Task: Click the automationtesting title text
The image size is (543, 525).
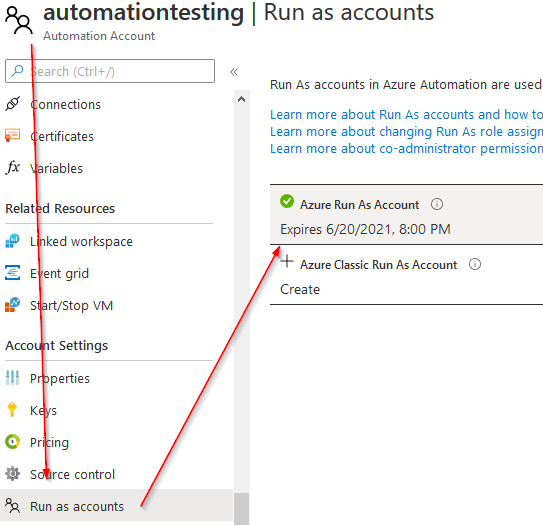Action: pos(143,12)
